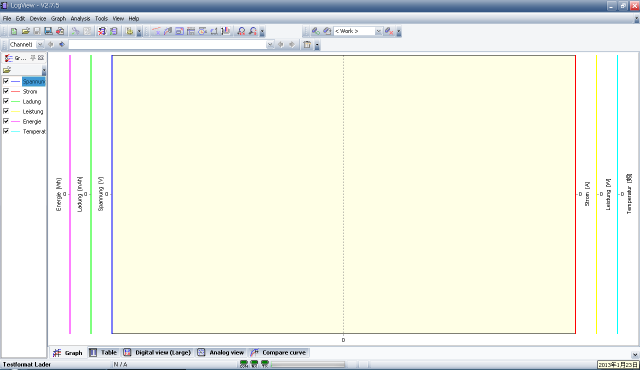Select the Graph tab
The image size is (640, 370).
tap(68, 352)
